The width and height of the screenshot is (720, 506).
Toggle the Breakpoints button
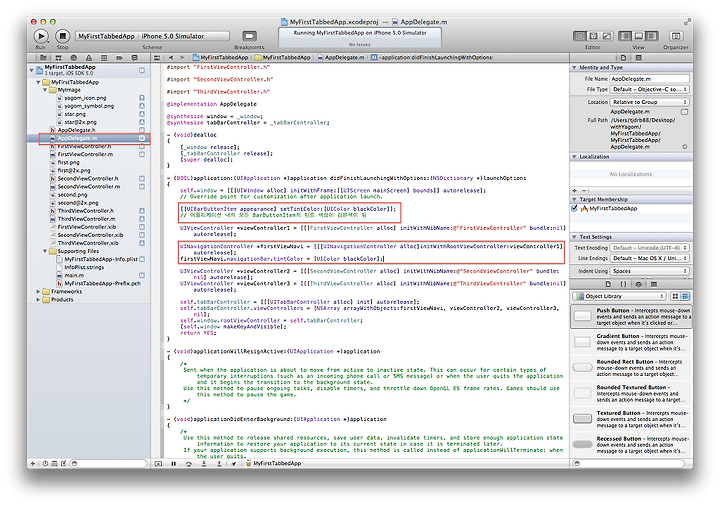(249, 36)
